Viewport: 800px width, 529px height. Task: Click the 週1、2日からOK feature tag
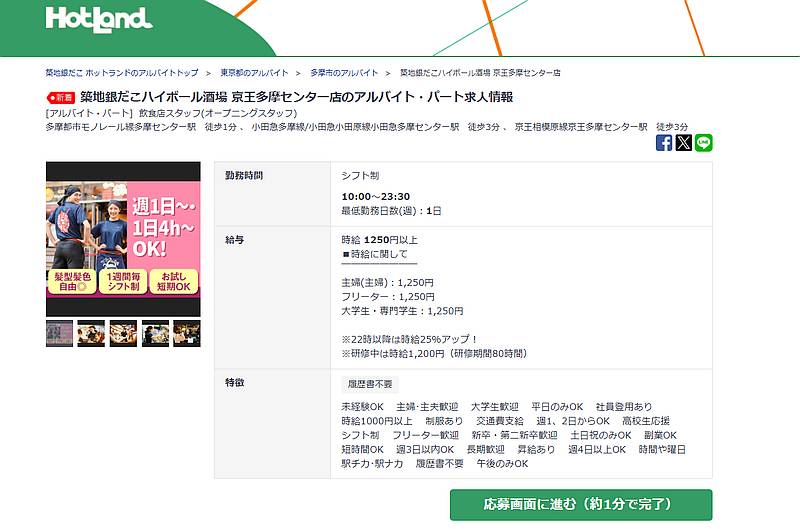[x=573, y=421]
